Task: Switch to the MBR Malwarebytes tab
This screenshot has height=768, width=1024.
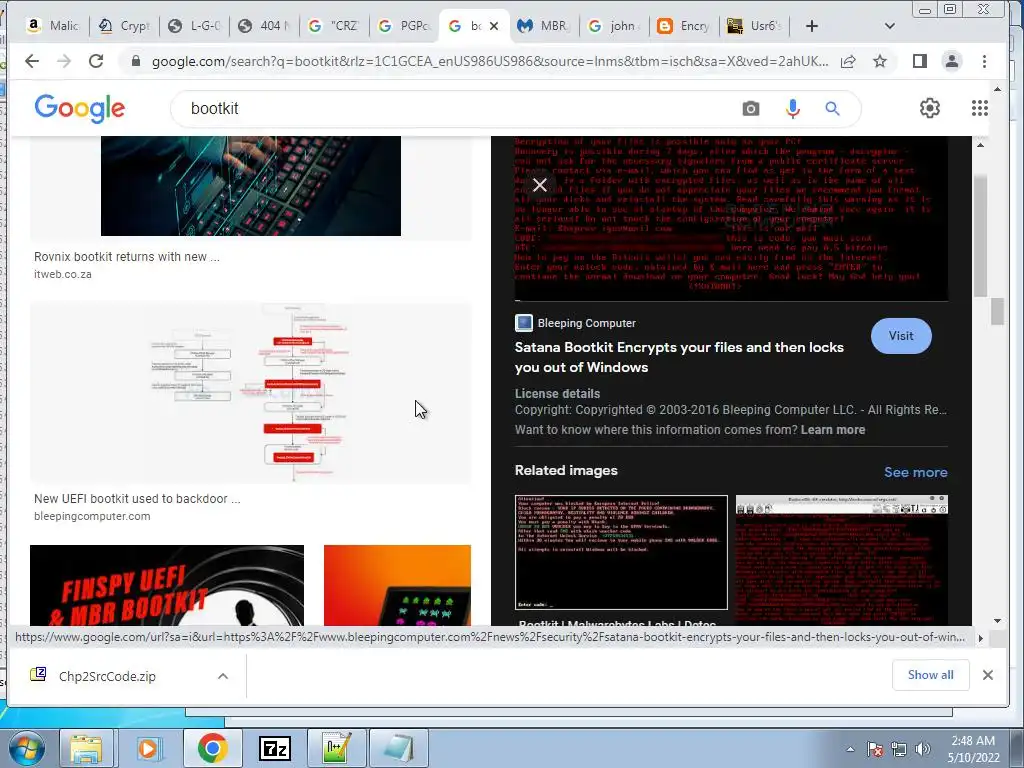Action: click(x=544, y=26)
